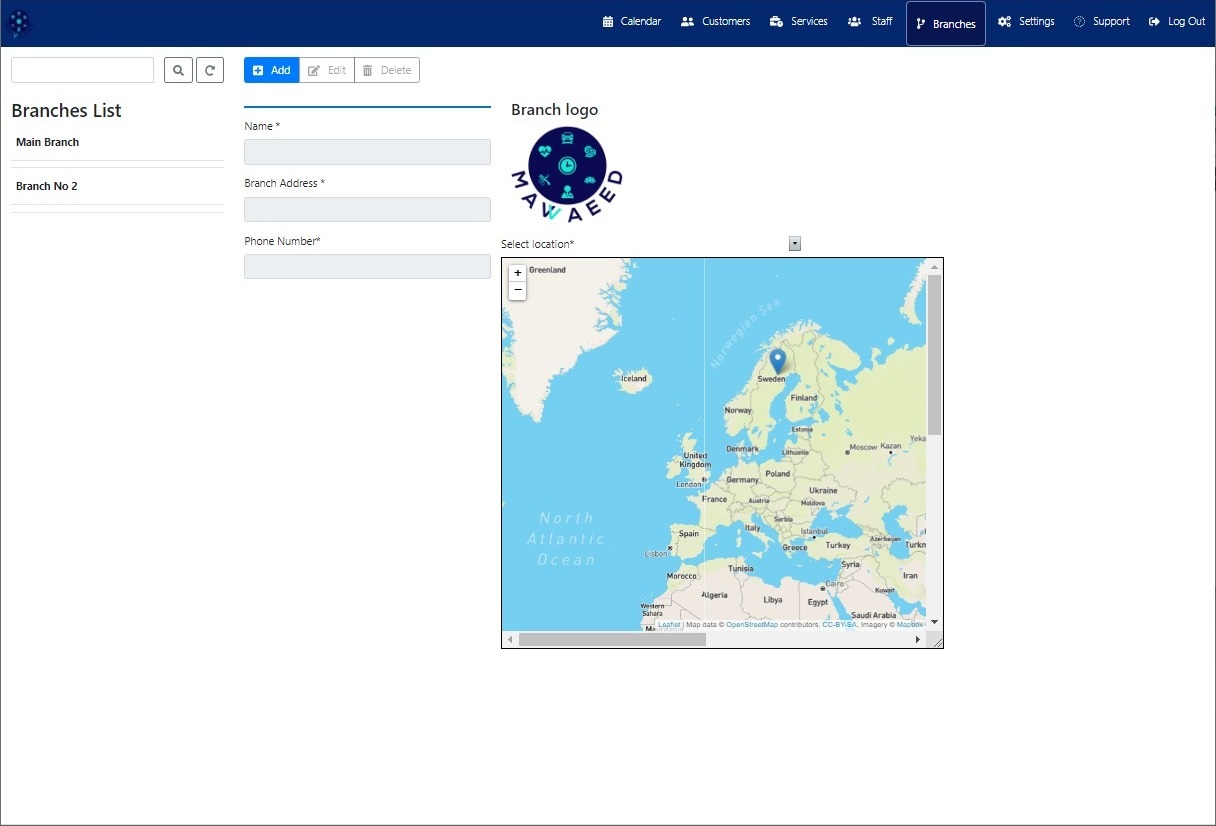Viewport: 1216px width, 826px height.
Task: Click the search magnifier icon button
Action: [178, 70]
